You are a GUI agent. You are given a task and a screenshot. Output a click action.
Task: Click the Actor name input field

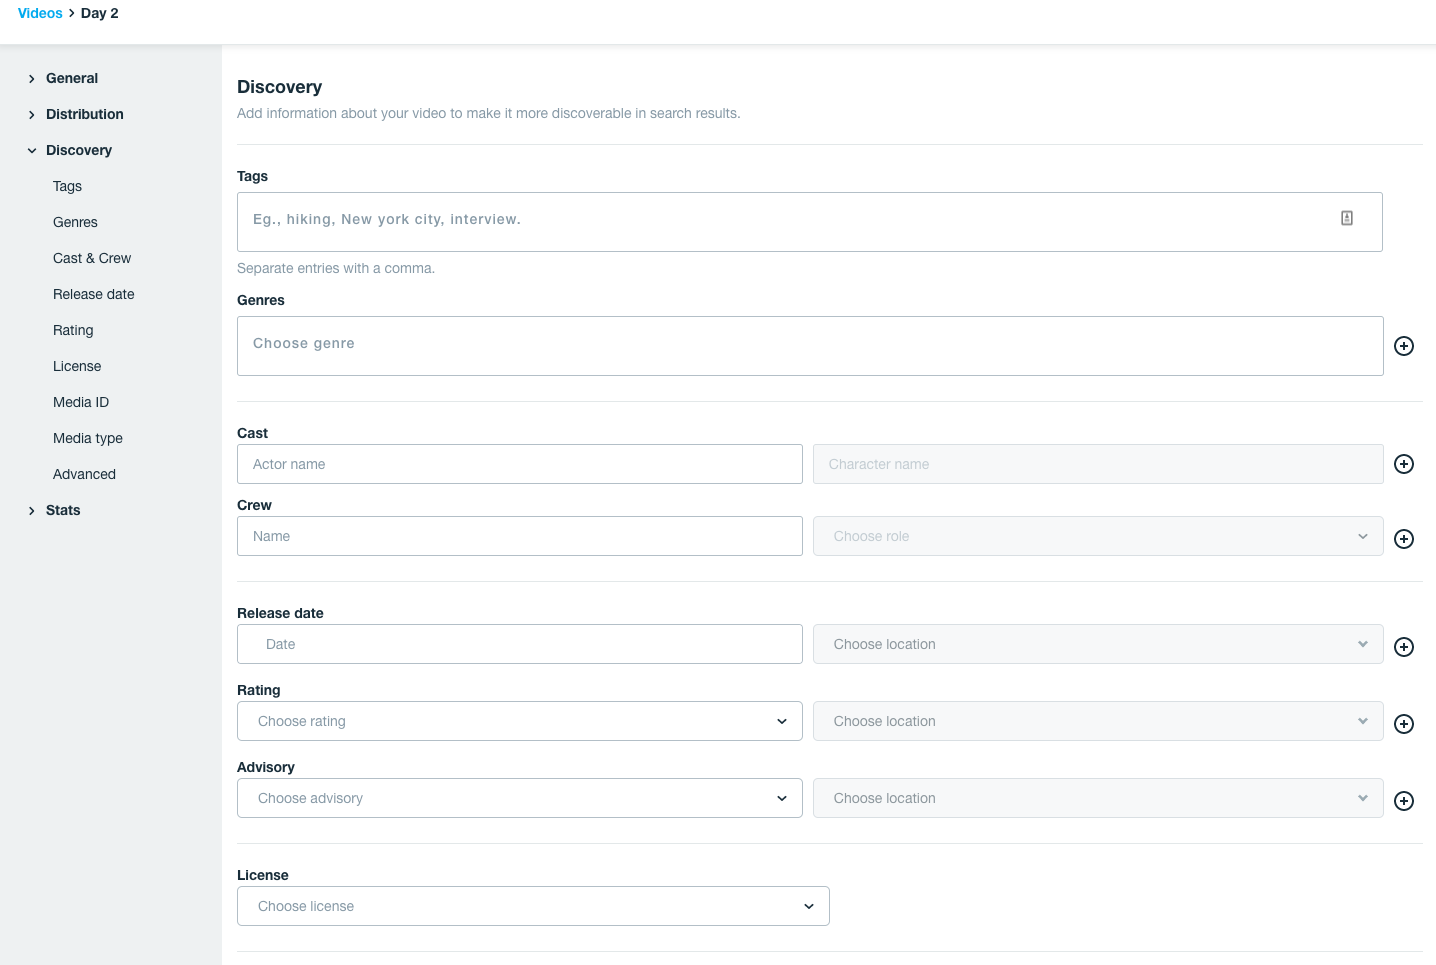click(519, 464)
